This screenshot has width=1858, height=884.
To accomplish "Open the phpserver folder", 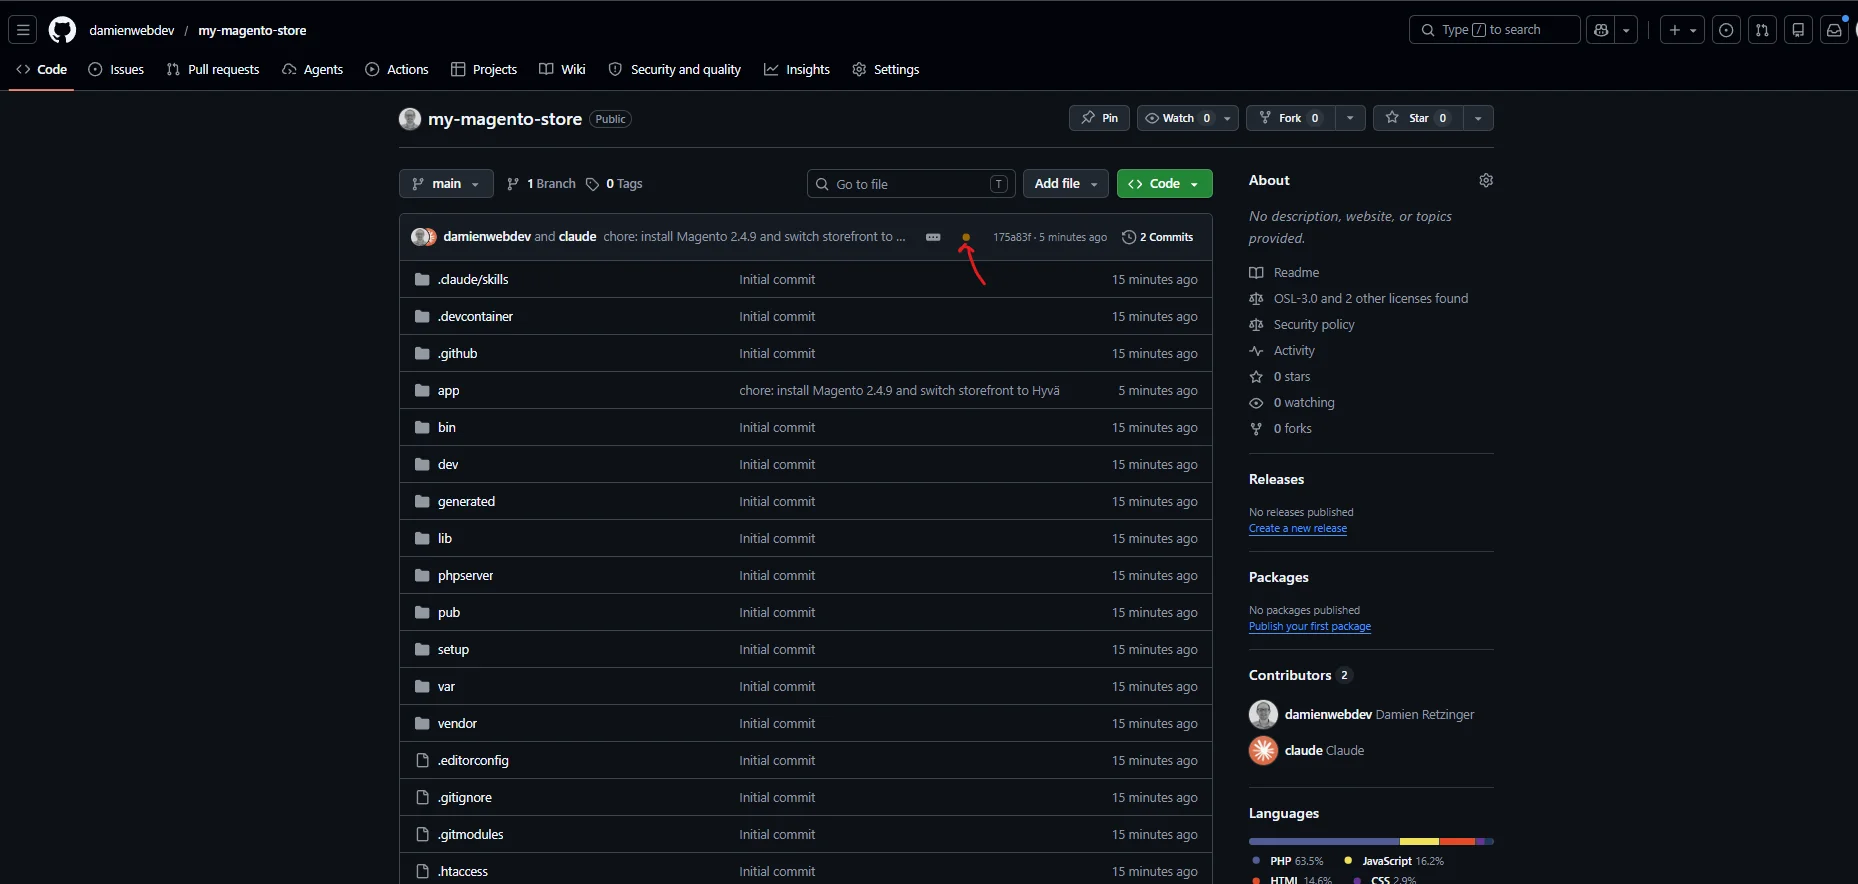I will [465, 575].
